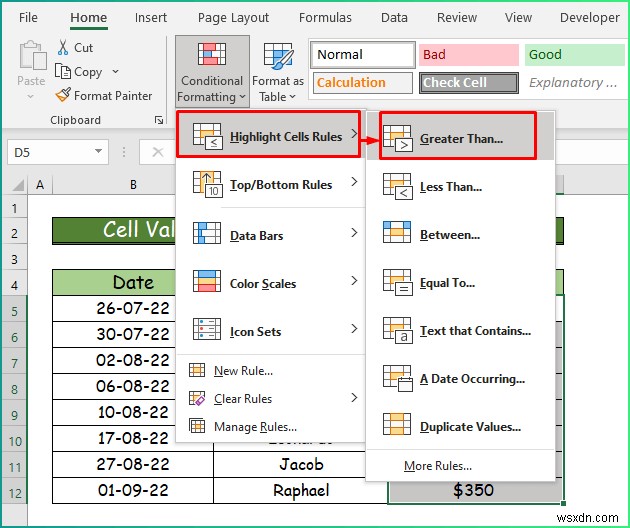Screen dimensions: 630x528
Task: Choose Duplicate Values... menu item
Action: tap(460, 426)
